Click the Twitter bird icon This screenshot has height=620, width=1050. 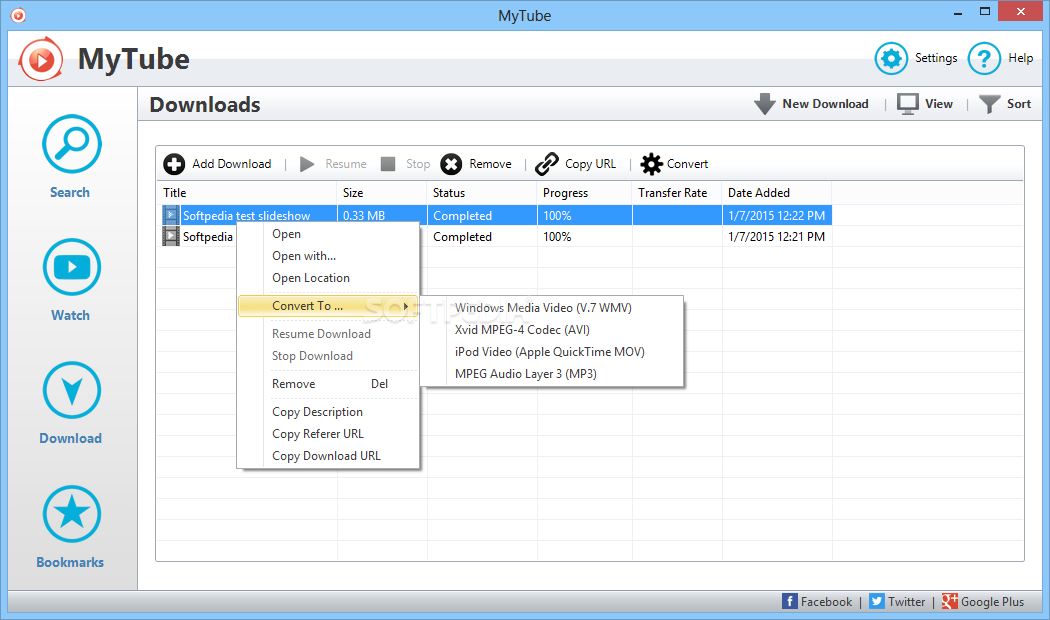(x=877, y=601)
